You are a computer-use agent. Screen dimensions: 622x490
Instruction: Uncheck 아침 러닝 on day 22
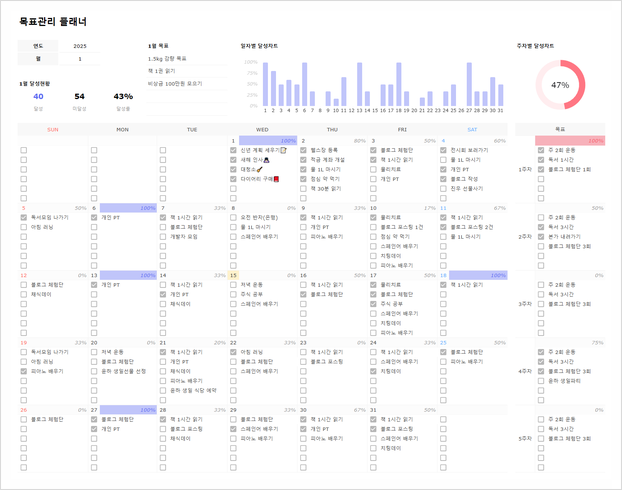(x=233, y=352)
